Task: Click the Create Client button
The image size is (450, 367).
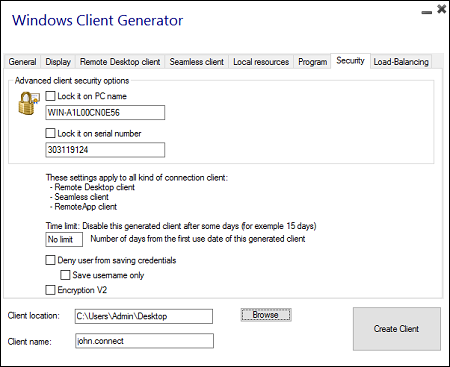Action: [397, 329]
